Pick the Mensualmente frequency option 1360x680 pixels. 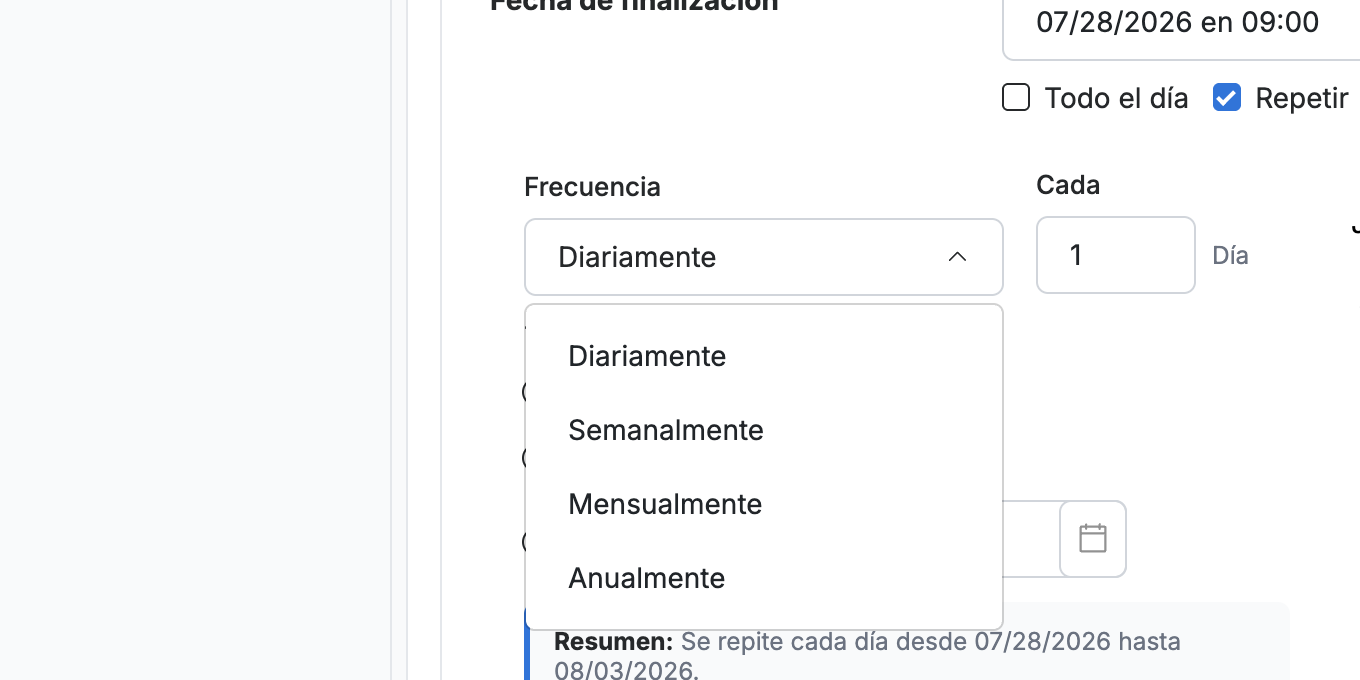pos(763,504)
